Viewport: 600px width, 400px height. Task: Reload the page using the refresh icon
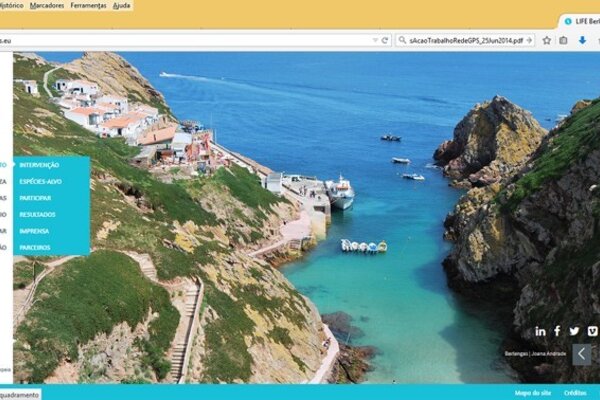coord(385,40)
